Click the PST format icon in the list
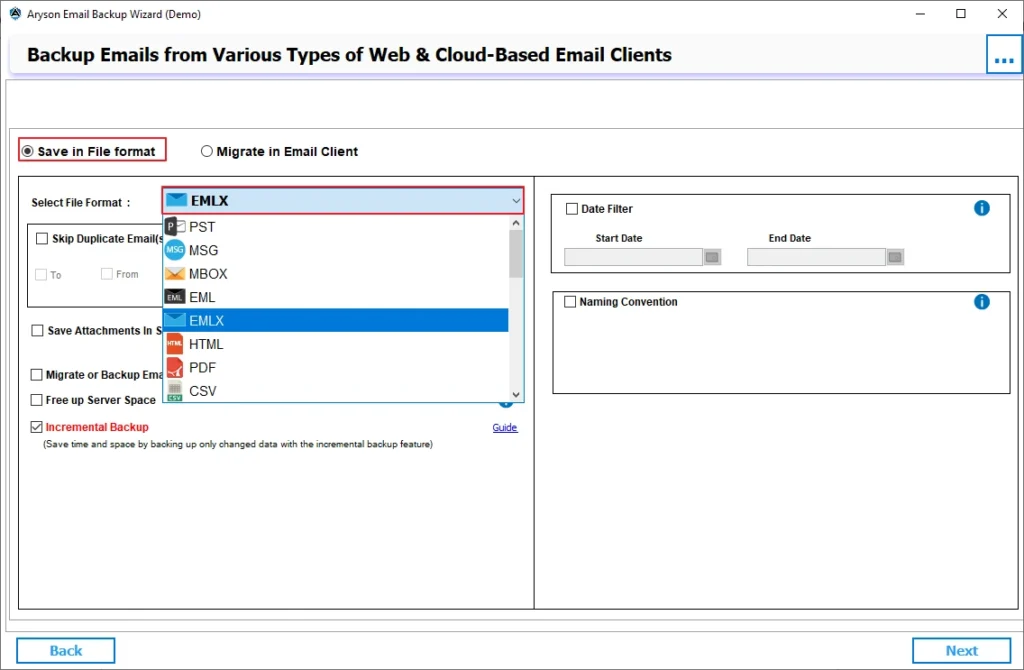1024x670 pixels. pyautogui.click(x=174, y=227)
